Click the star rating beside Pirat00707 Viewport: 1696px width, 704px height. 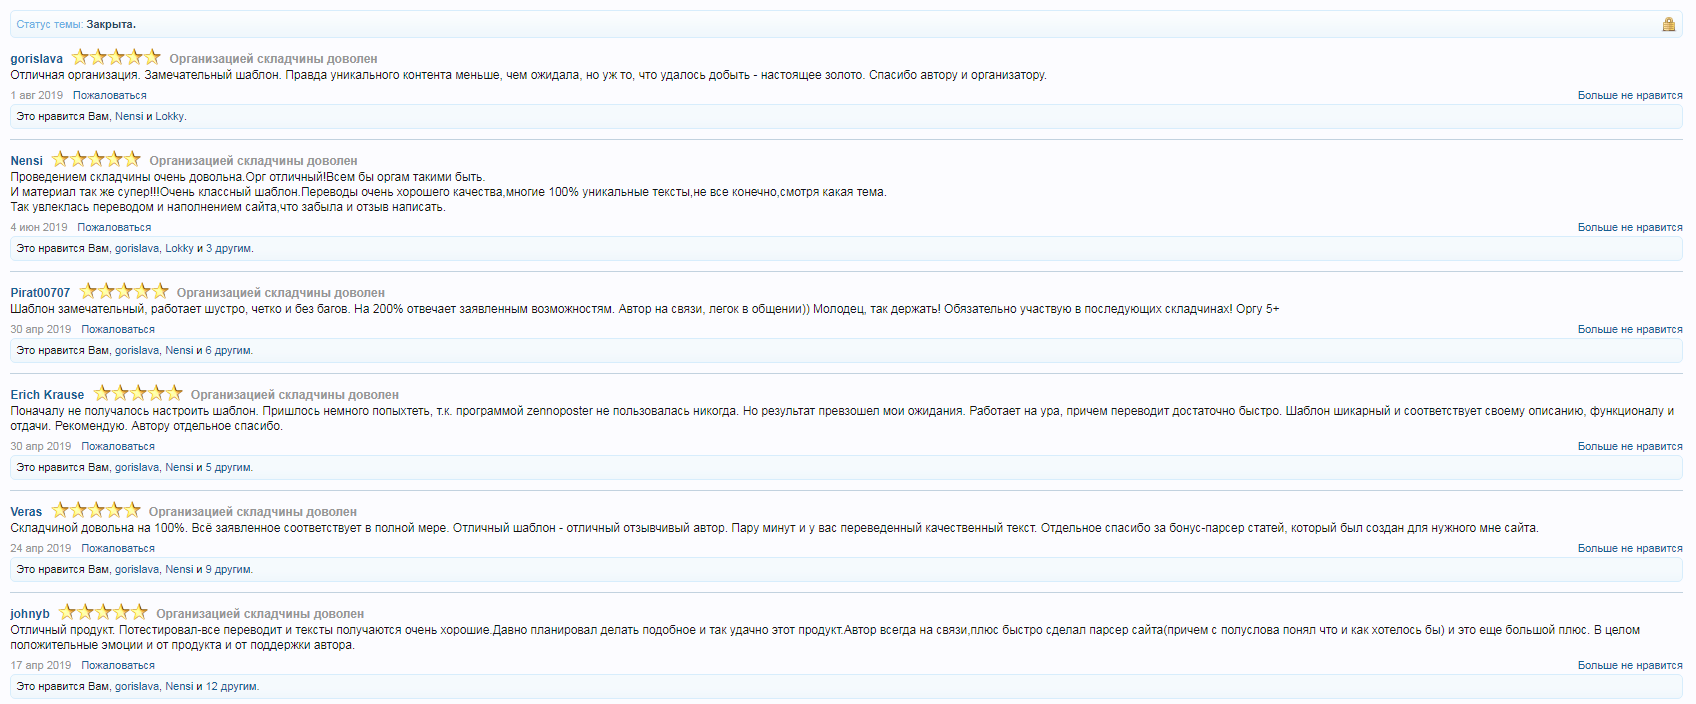tap(124, 292)
